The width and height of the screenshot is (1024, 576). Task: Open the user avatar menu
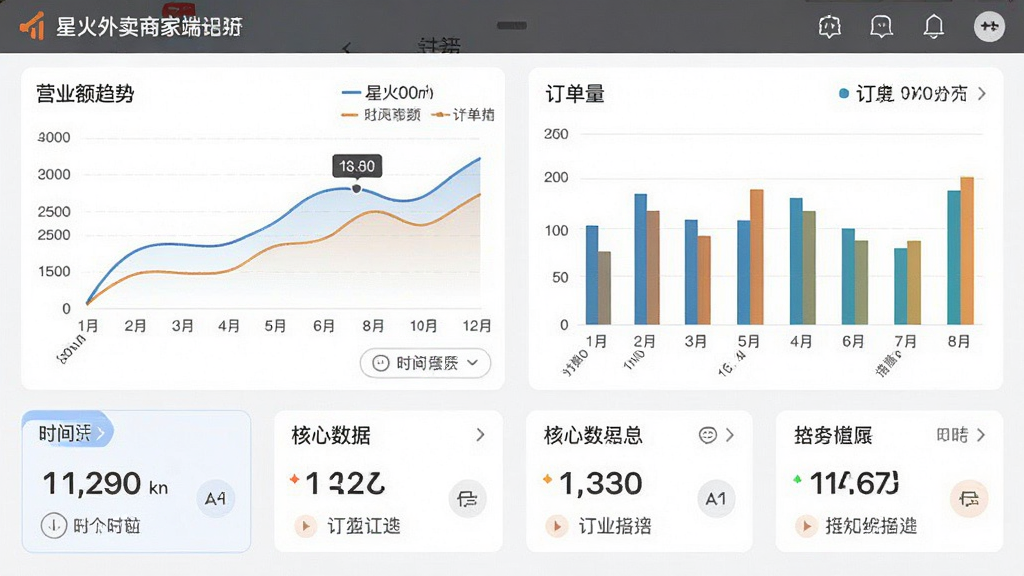[989, 26]
